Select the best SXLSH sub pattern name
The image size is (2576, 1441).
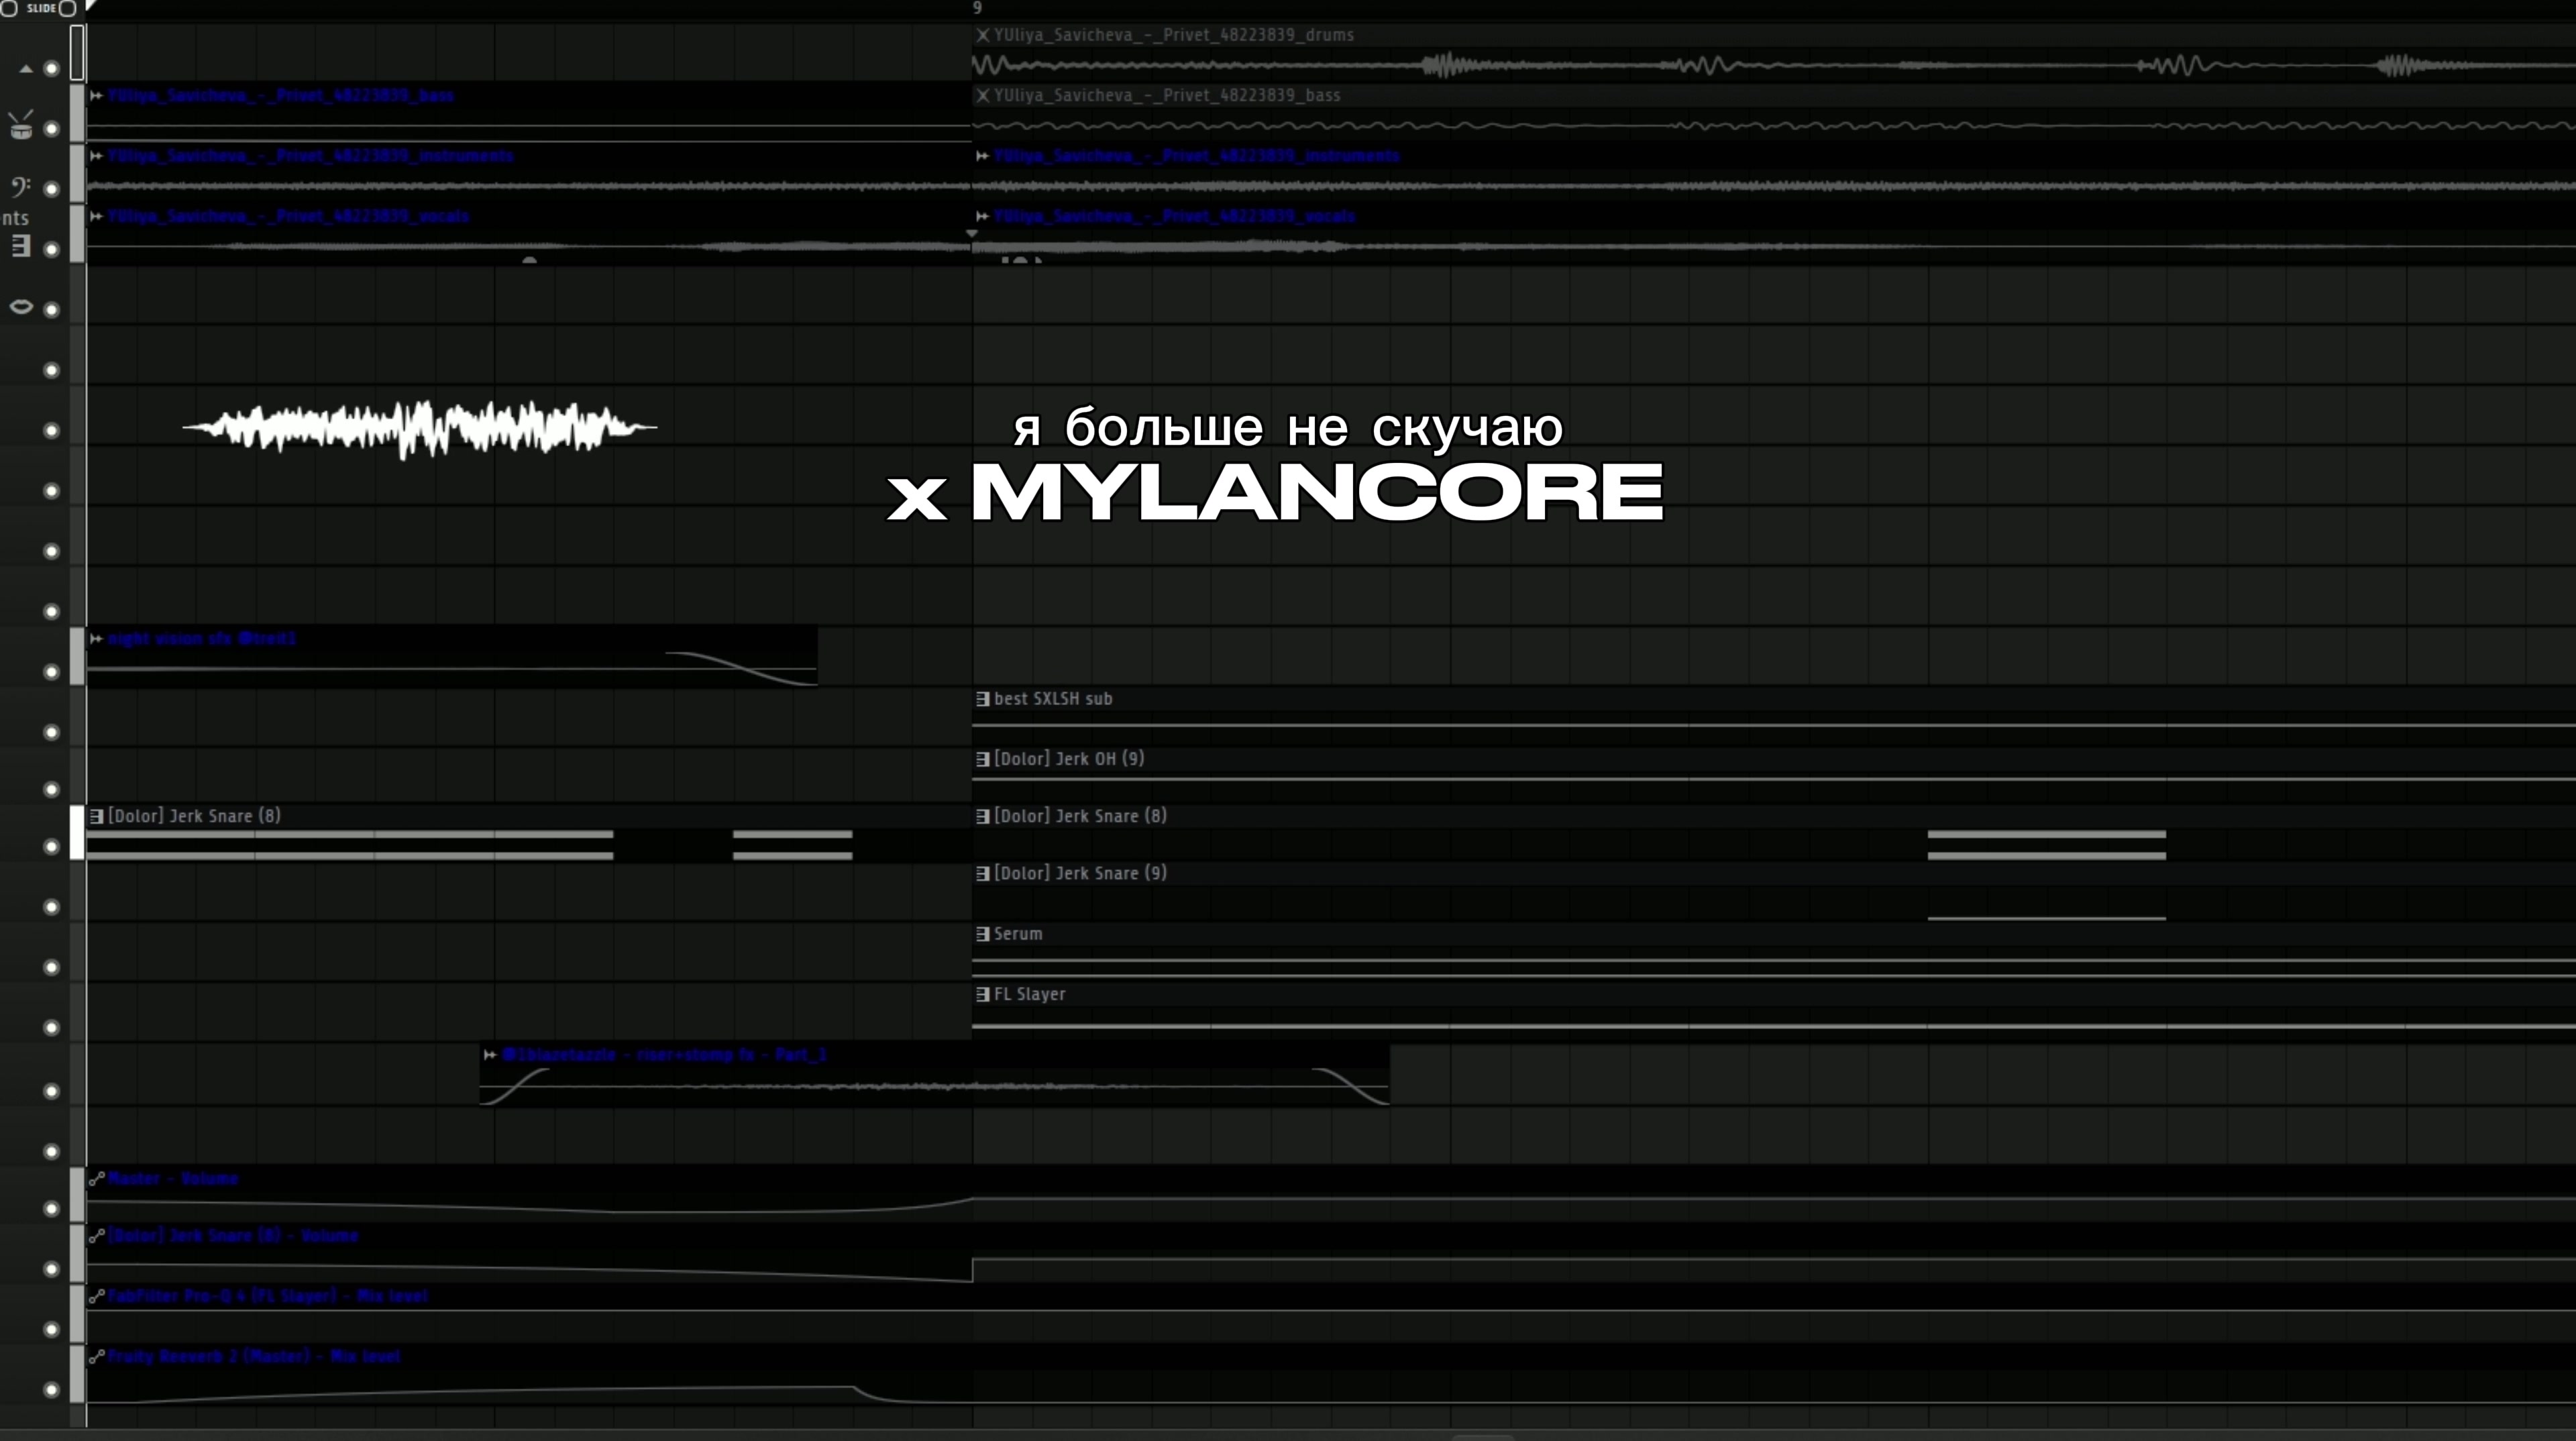tap(1052, 699)
